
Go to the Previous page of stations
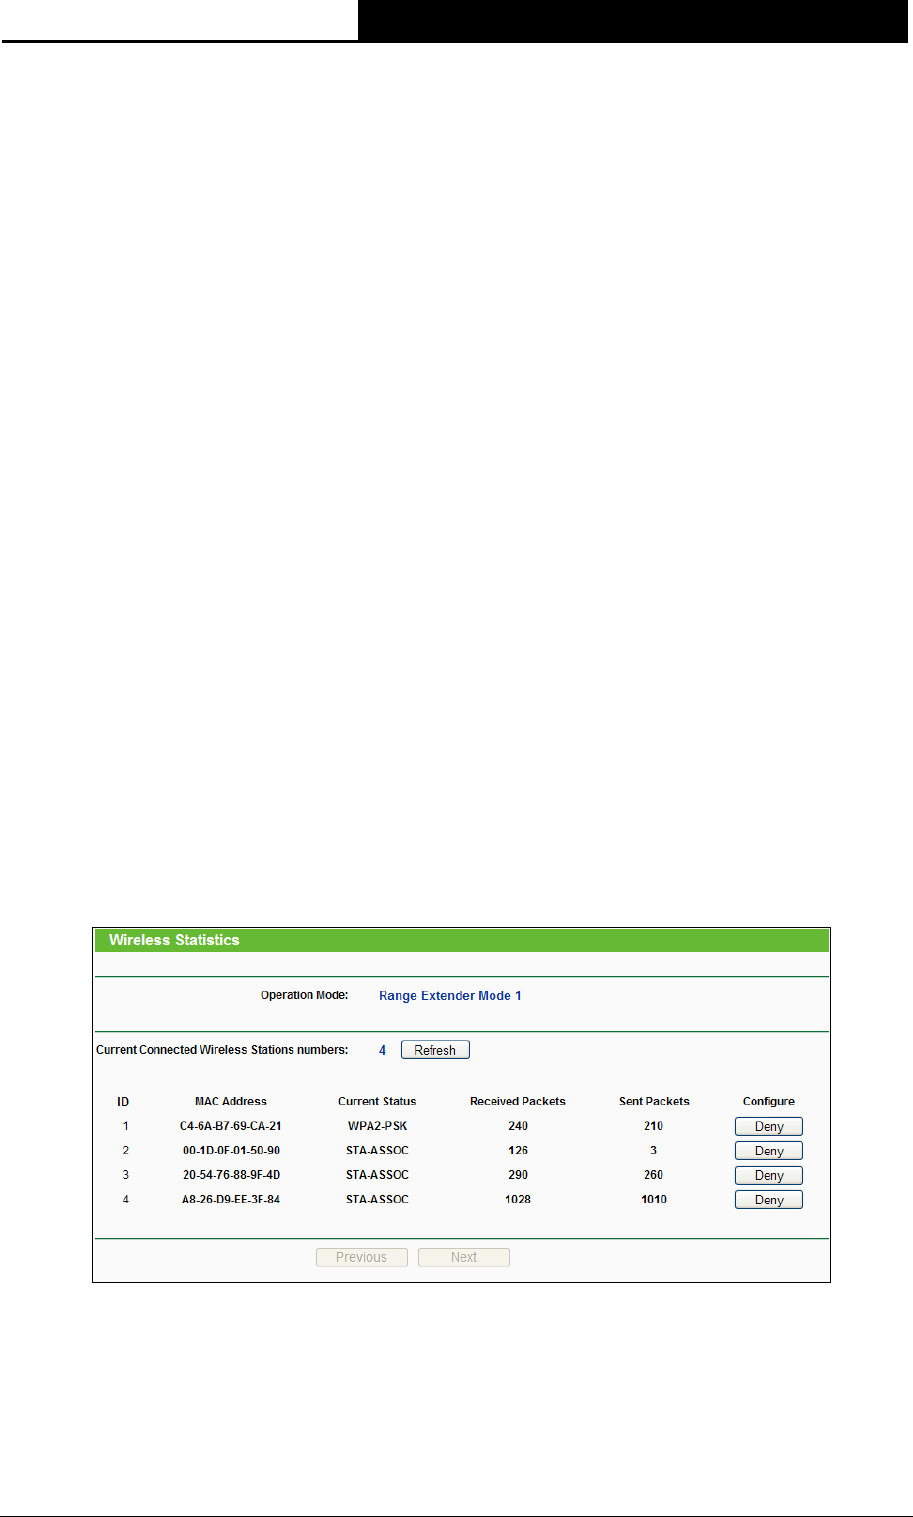pyautogui.click(x=361, y=1257)
